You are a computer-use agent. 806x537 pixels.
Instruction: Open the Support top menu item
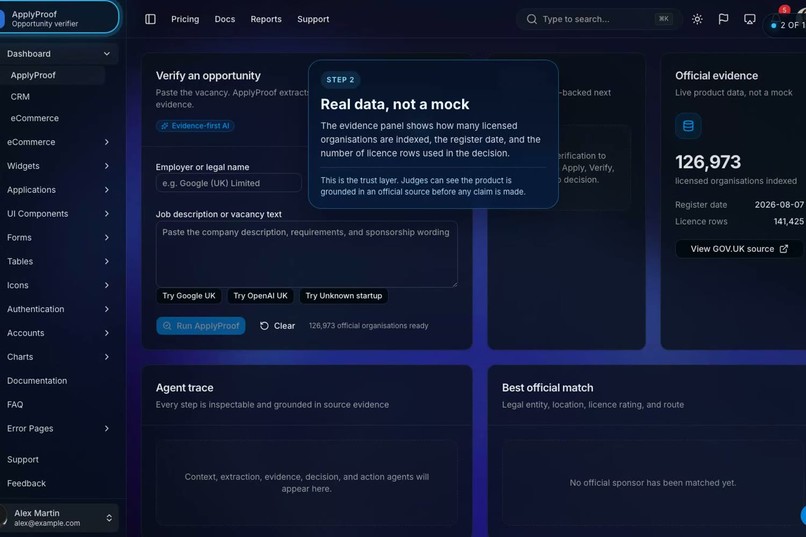click(x=313, y=19)
